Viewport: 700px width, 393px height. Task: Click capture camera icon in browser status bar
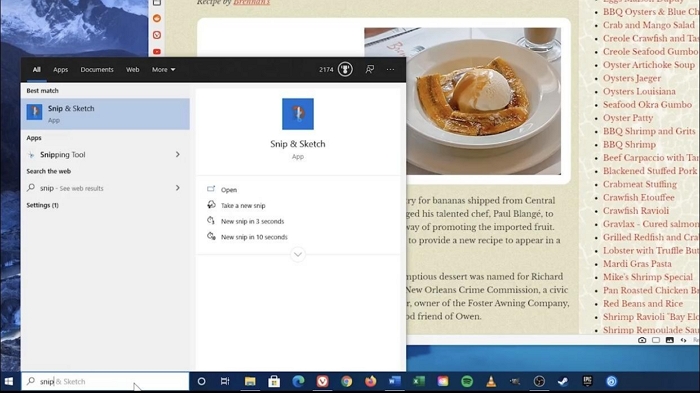tap(642, 340)
